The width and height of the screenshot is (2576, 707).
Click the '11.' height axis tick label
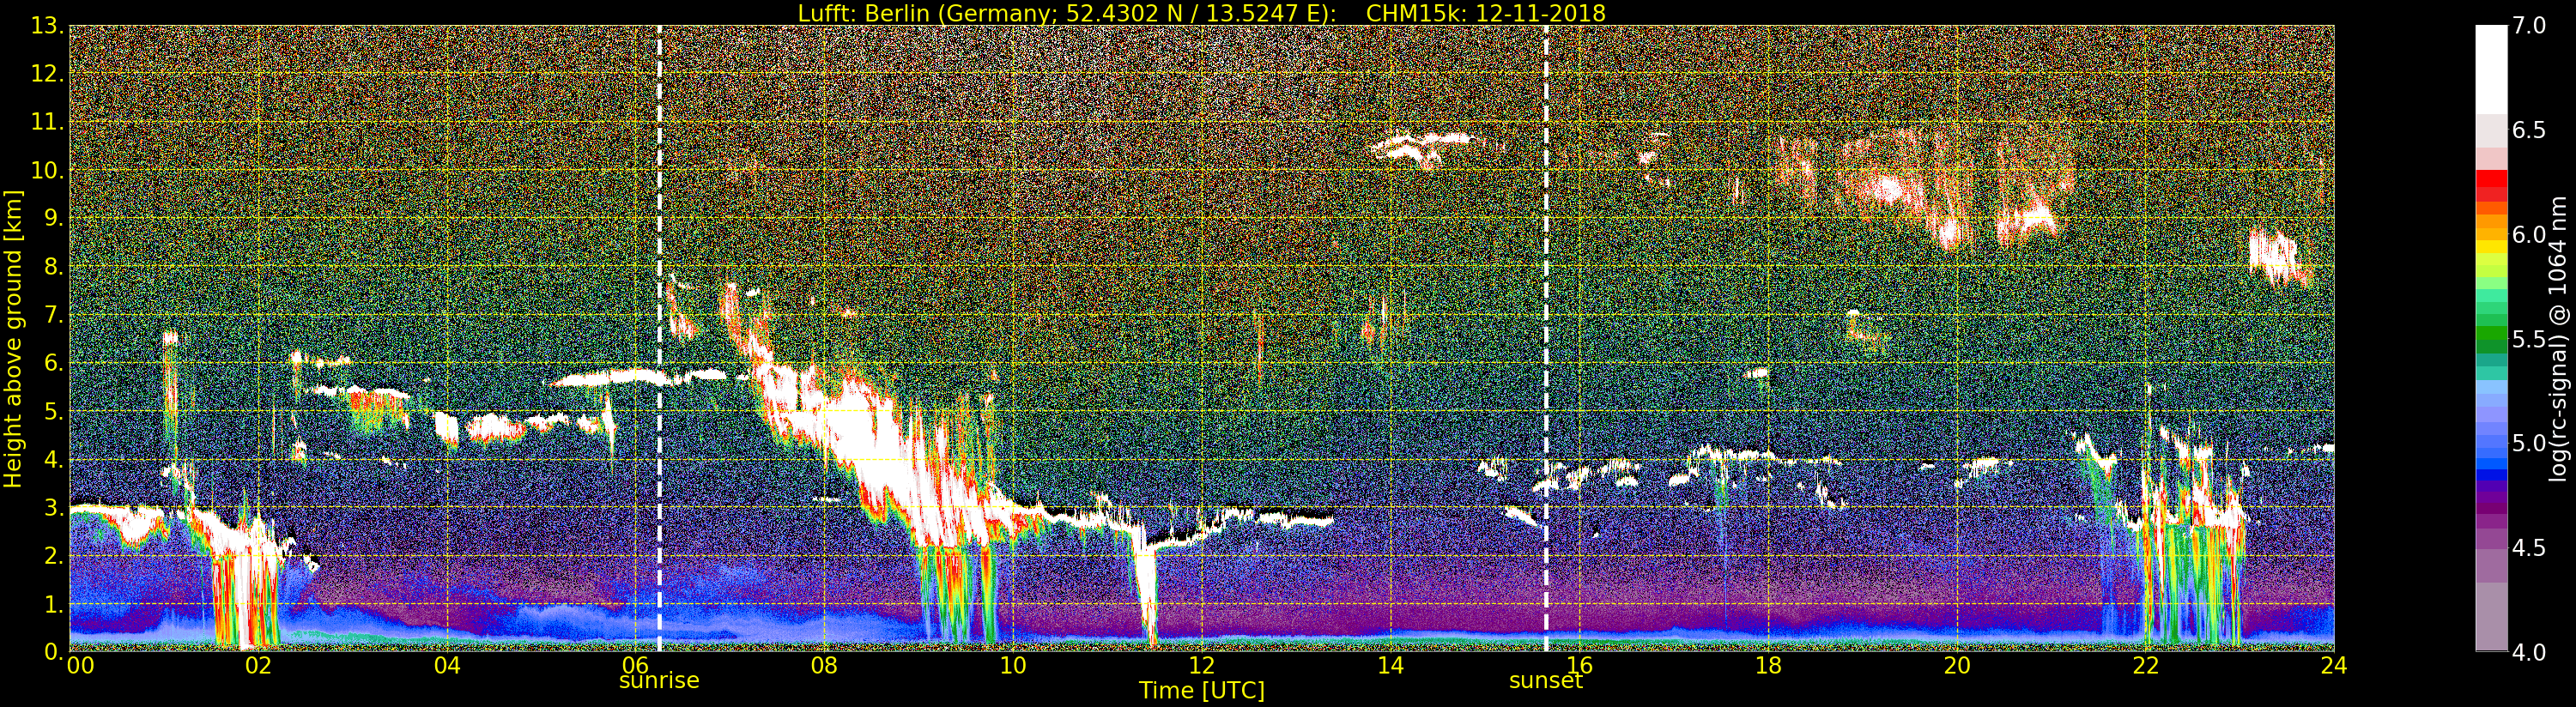47,122
